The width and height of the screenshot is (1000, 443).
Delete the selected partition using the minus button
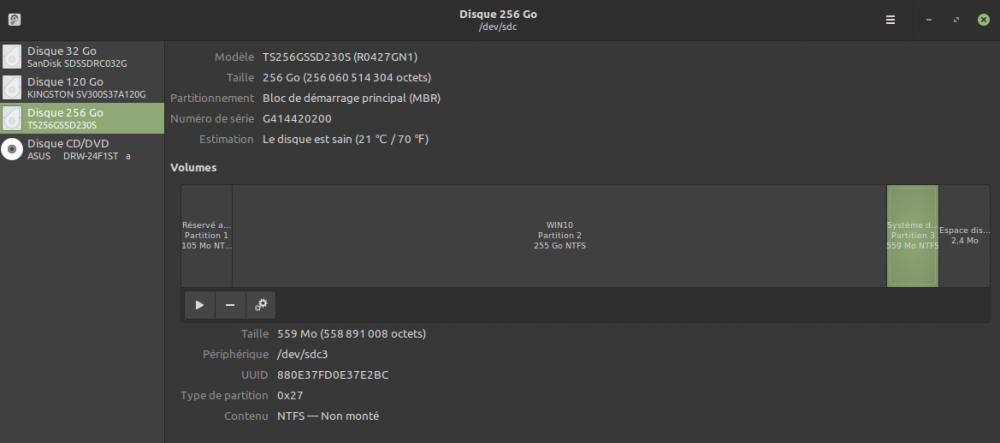click(230, 305)
